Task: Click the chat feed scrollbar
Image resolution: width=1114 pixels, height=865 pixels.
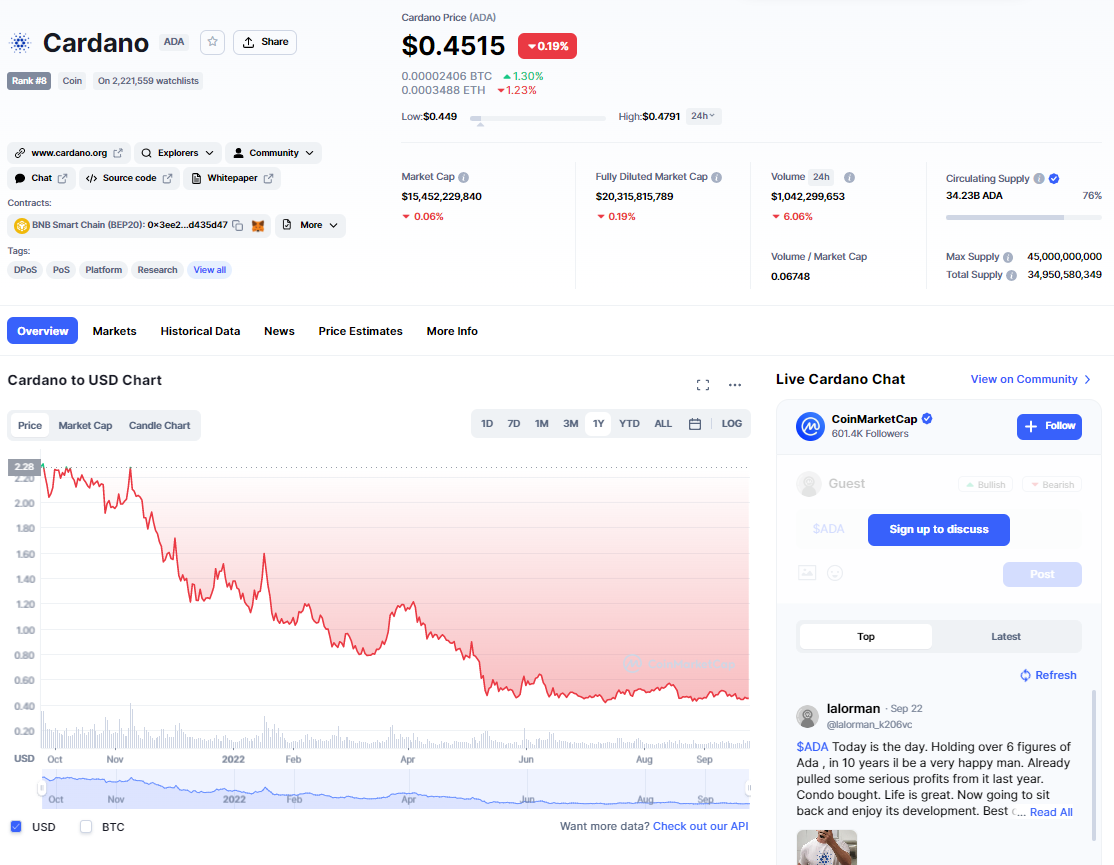Action: pyautogui.click(x=1093, y=765)
